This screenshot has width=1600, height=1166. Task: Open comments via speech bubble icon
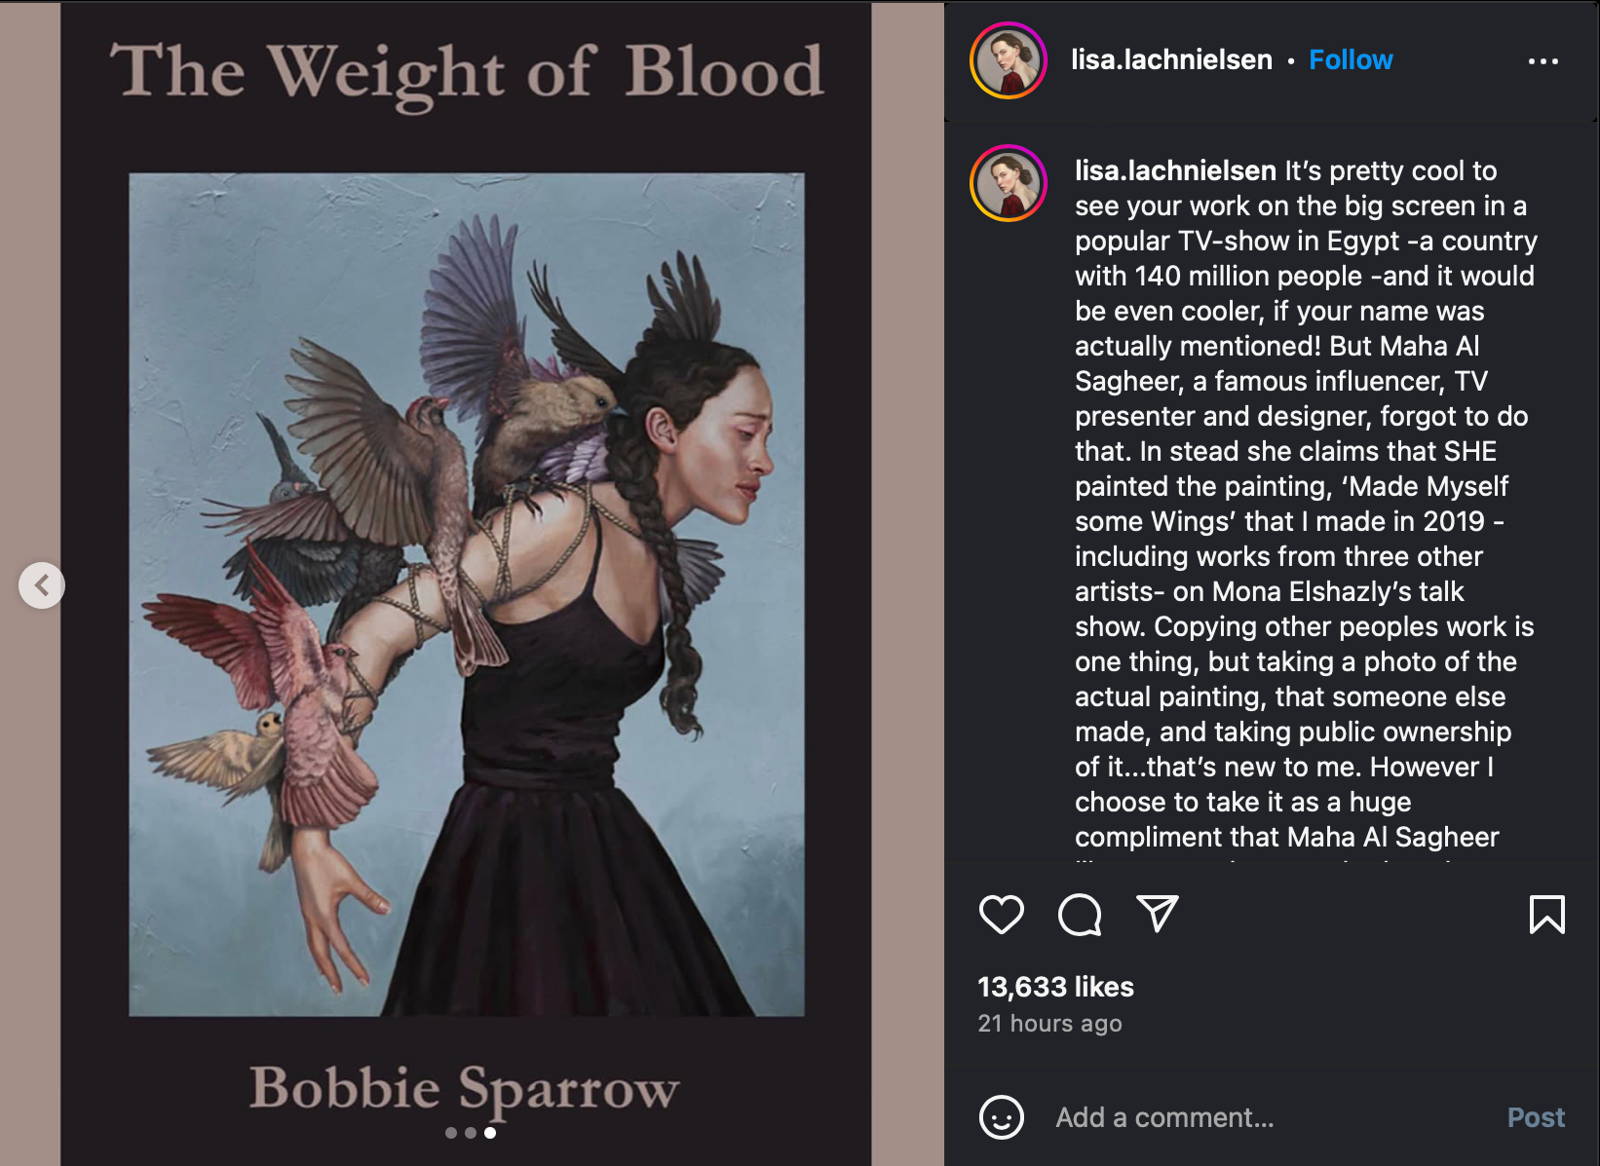(1079, 914)
